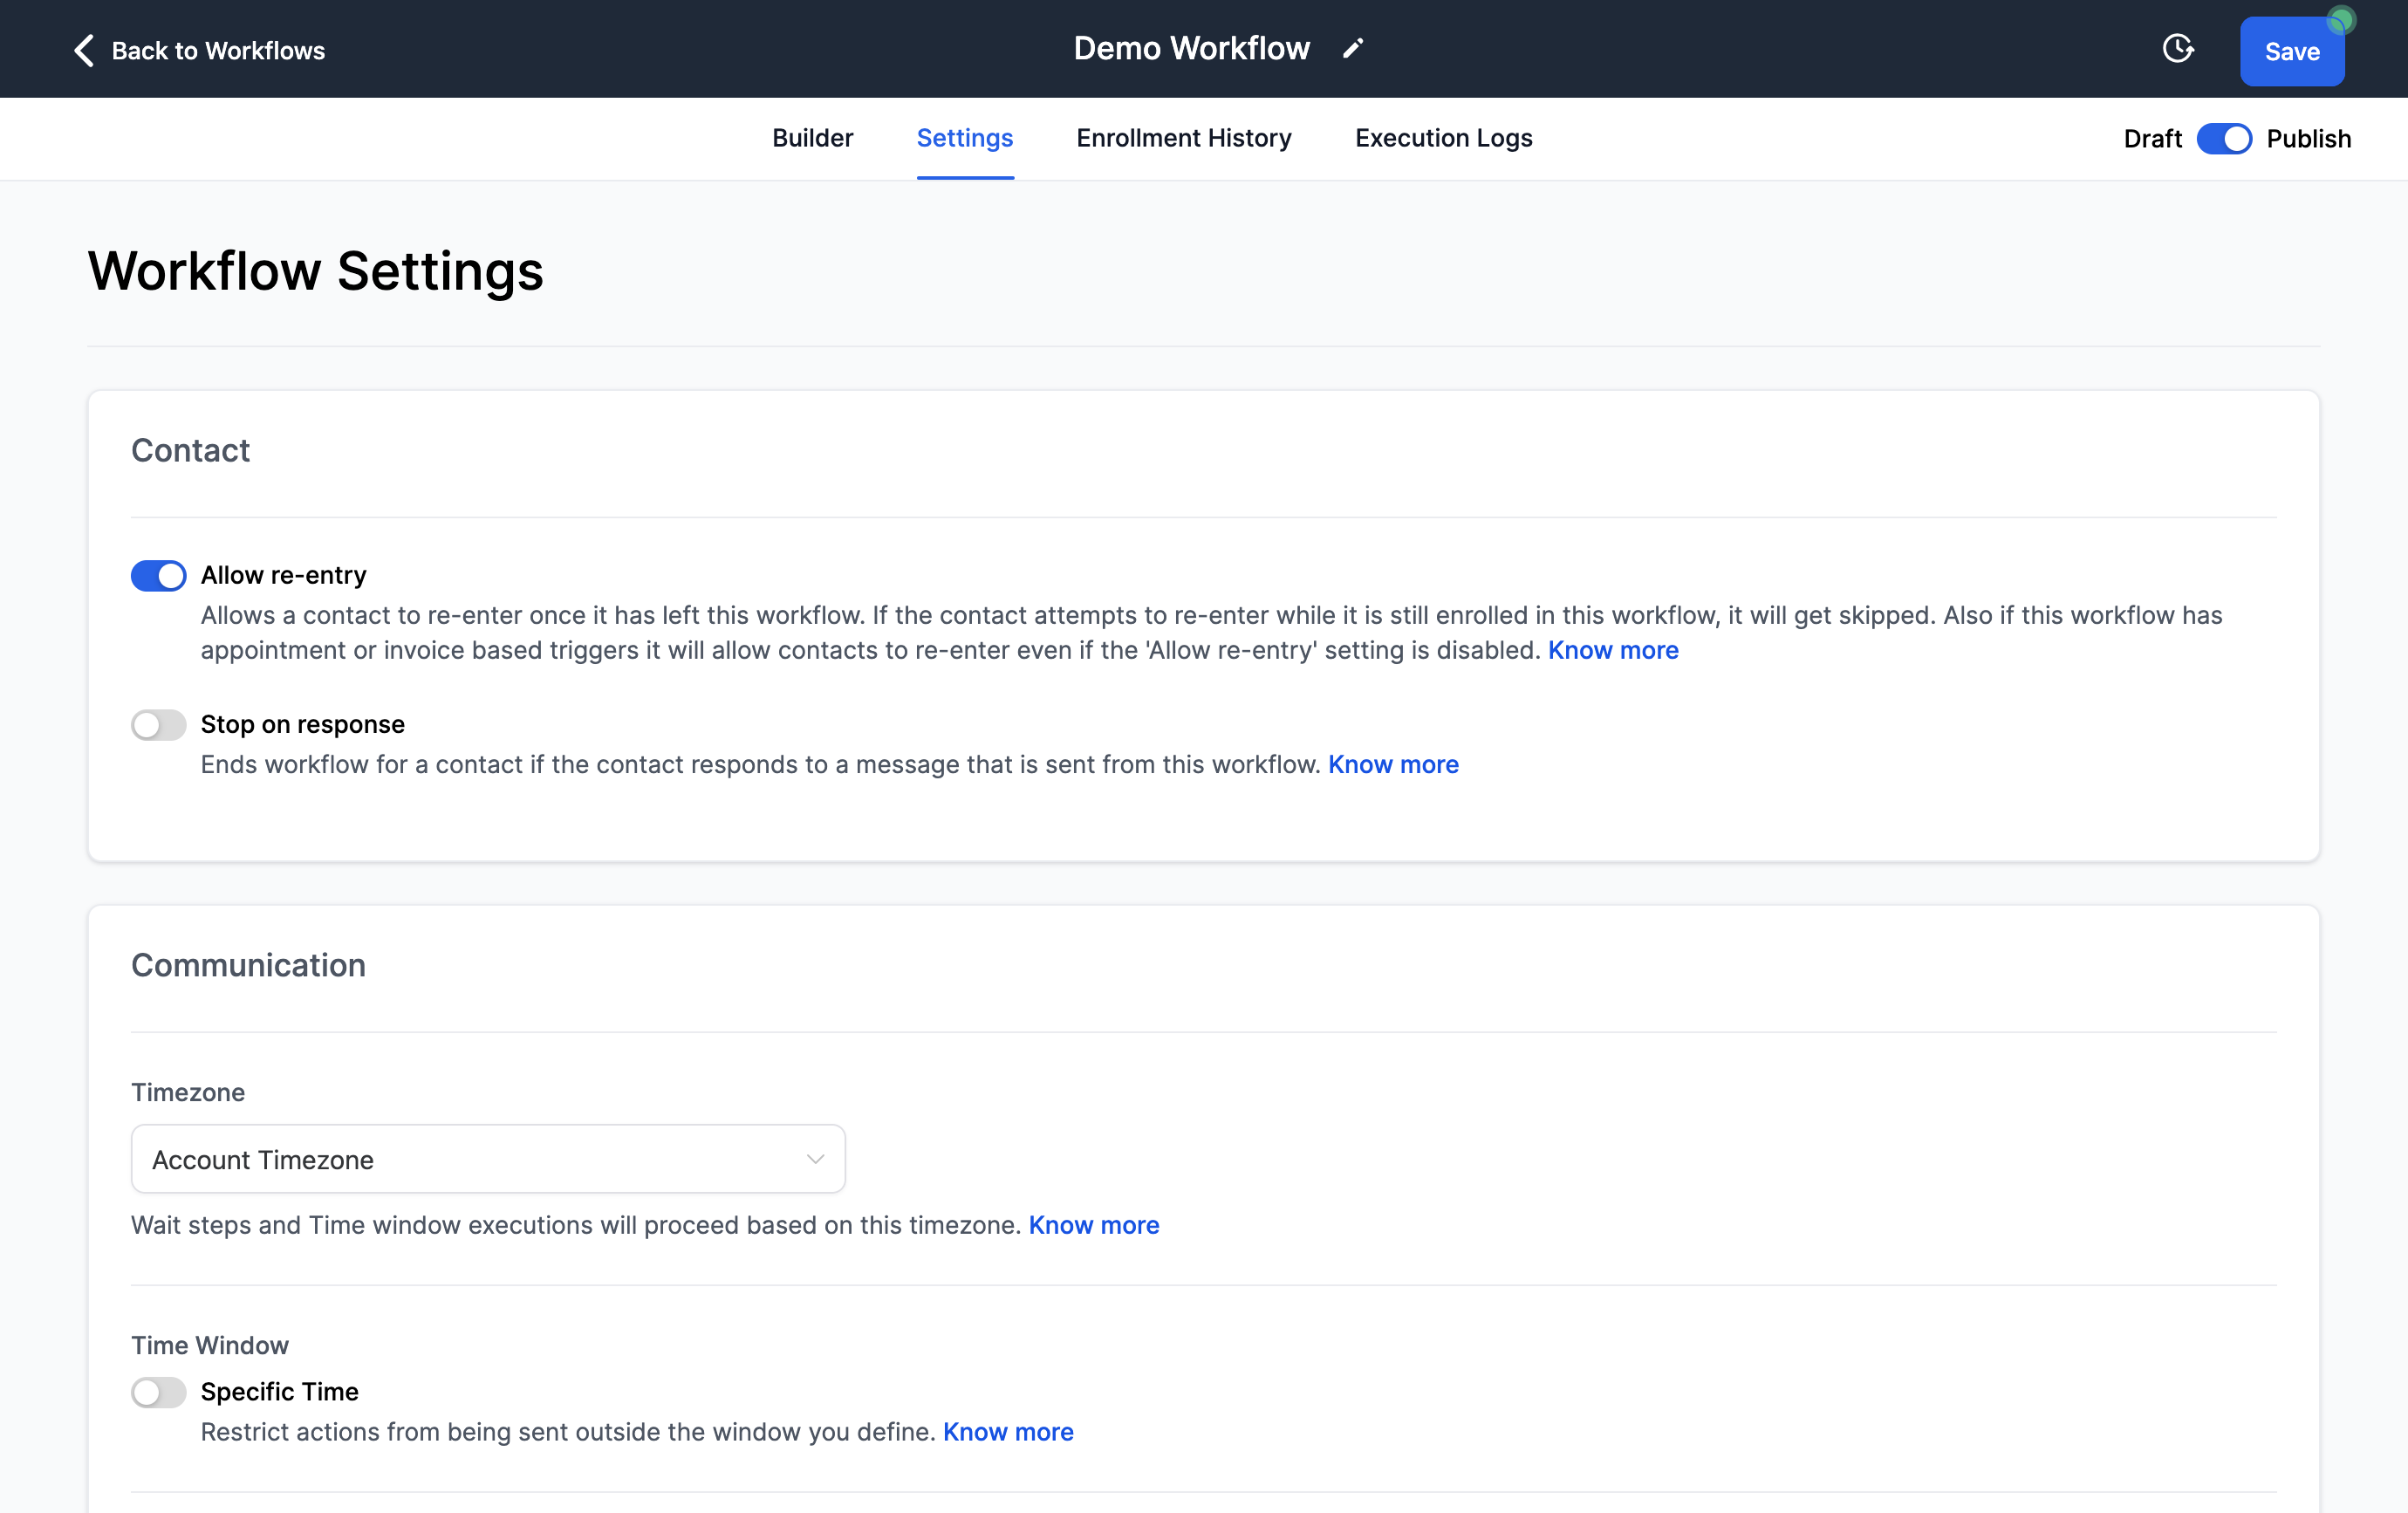The width and height of the screenshot is (2408, 1513).
Task: Click the Specific Time label
Action: [x=279, y=1391]
